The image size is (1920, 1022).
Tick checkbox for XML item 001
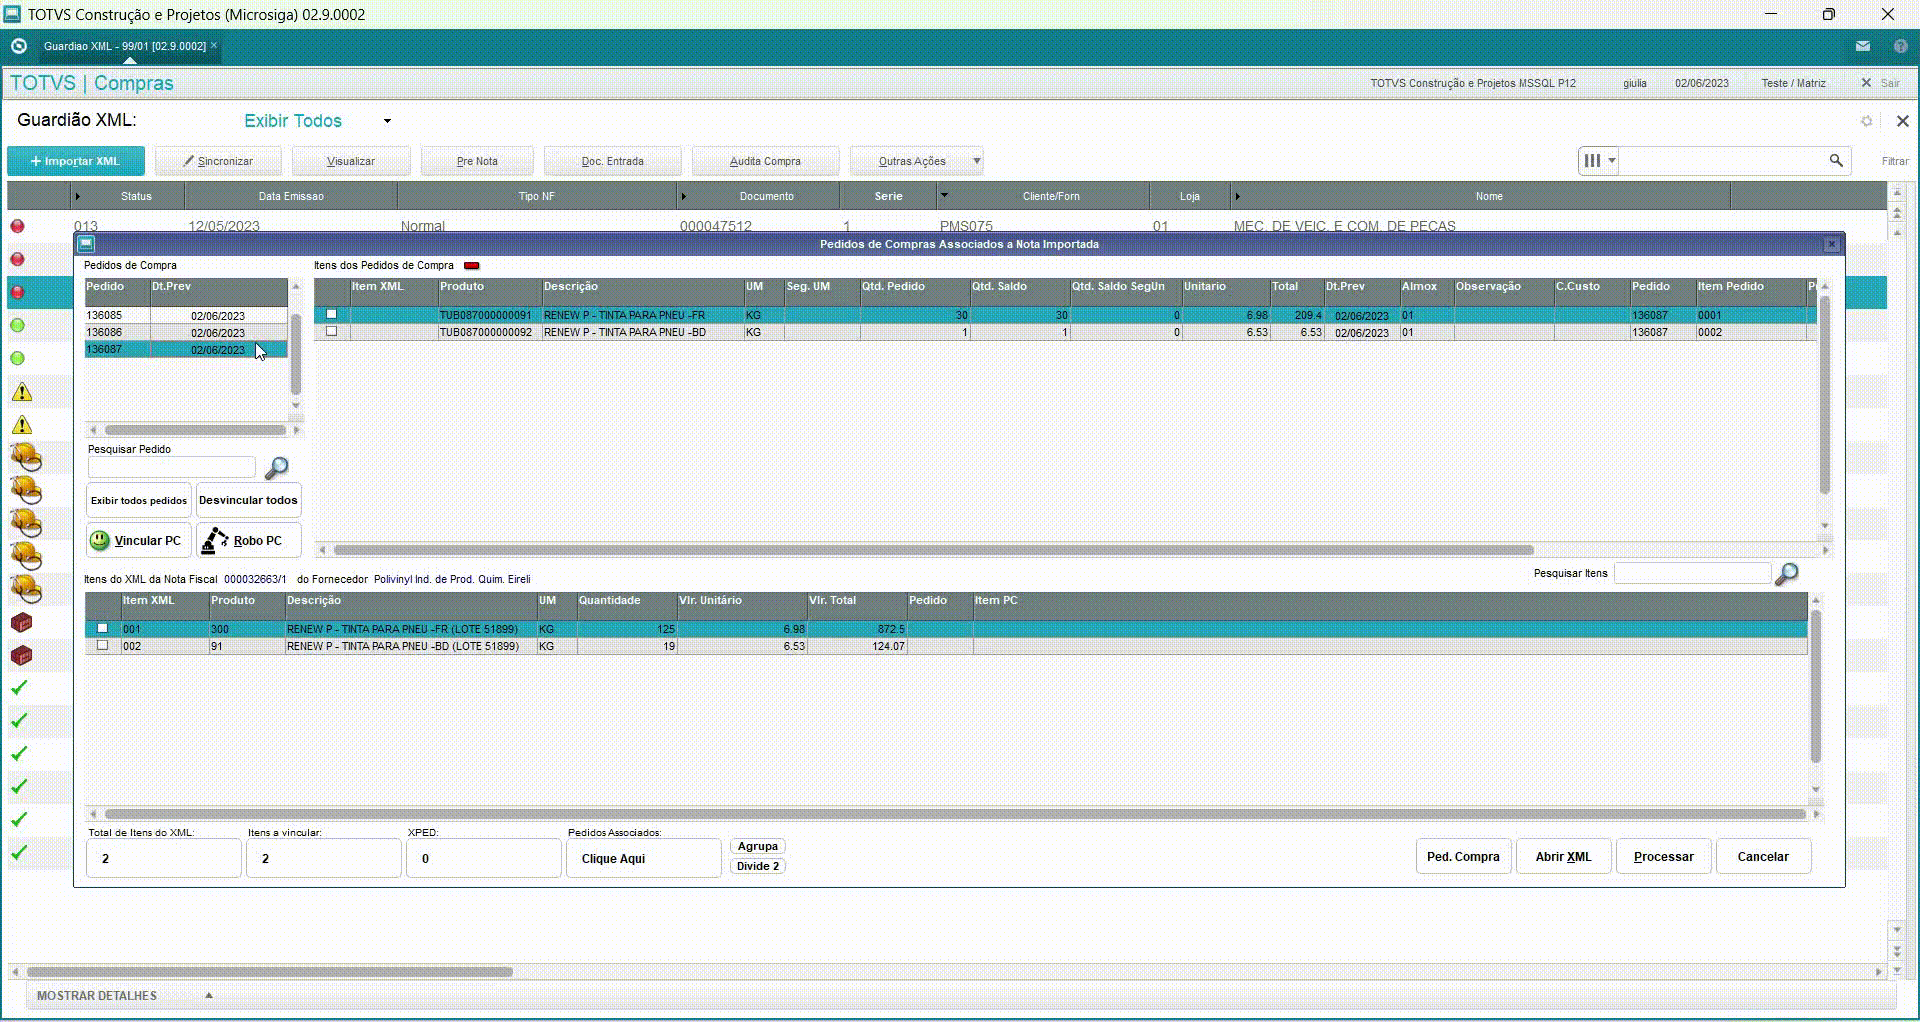click(102, 629)
